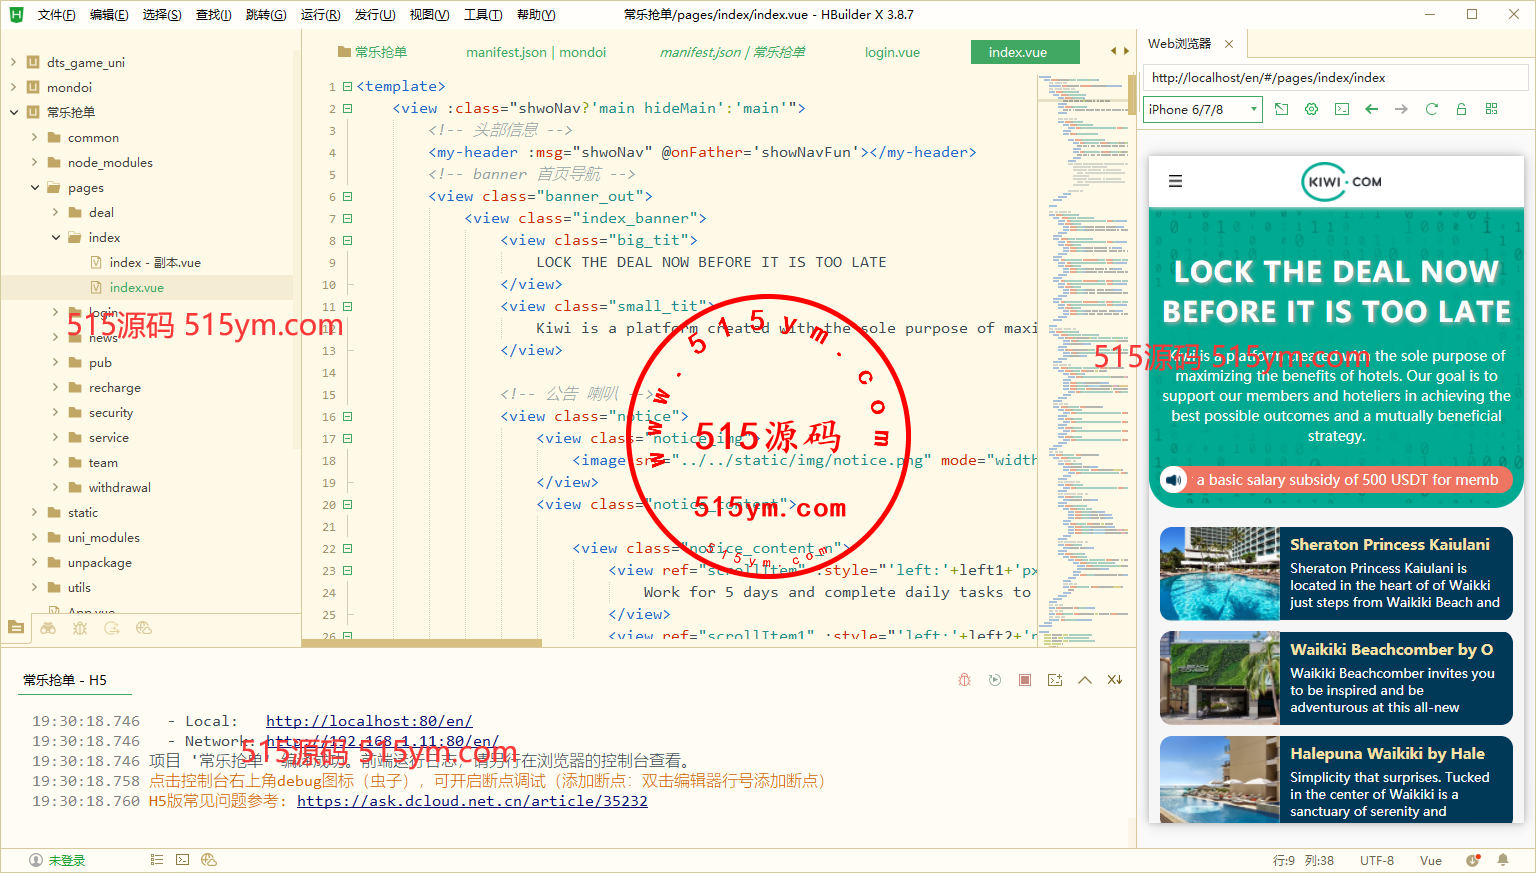Collapse the pages folder in project tree
The image size is (1536, 873).
point(35,187)
